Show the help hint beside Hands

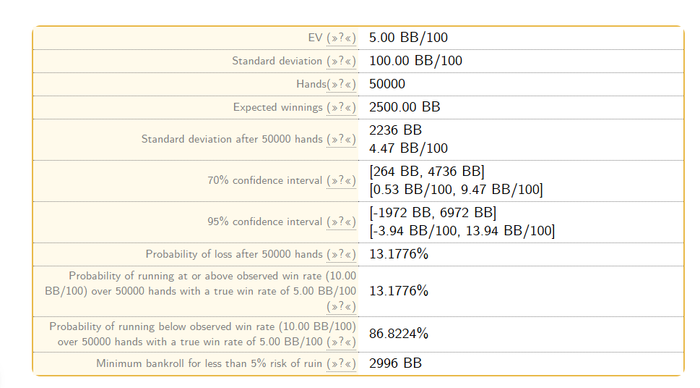pos(341,84)
